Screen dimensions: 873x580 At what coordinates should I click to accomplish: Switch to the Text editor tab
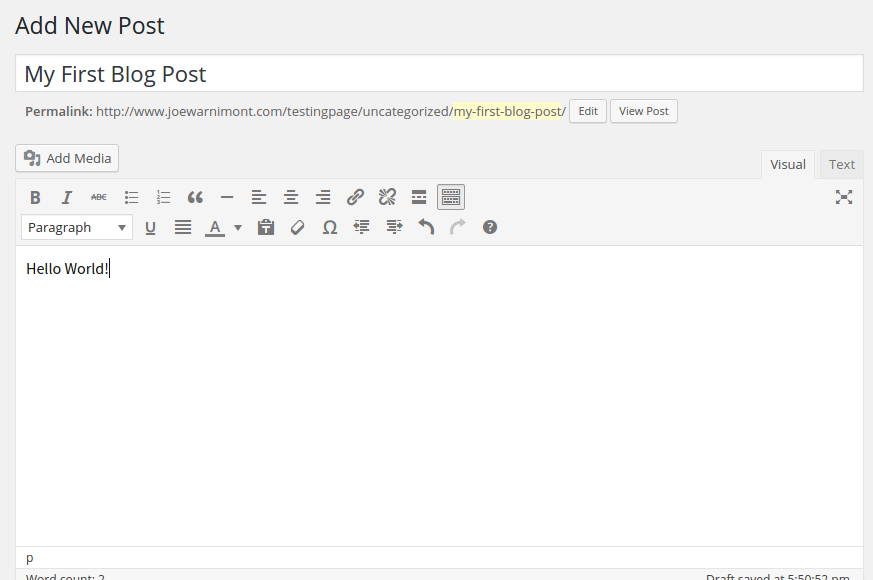[841, 165]
